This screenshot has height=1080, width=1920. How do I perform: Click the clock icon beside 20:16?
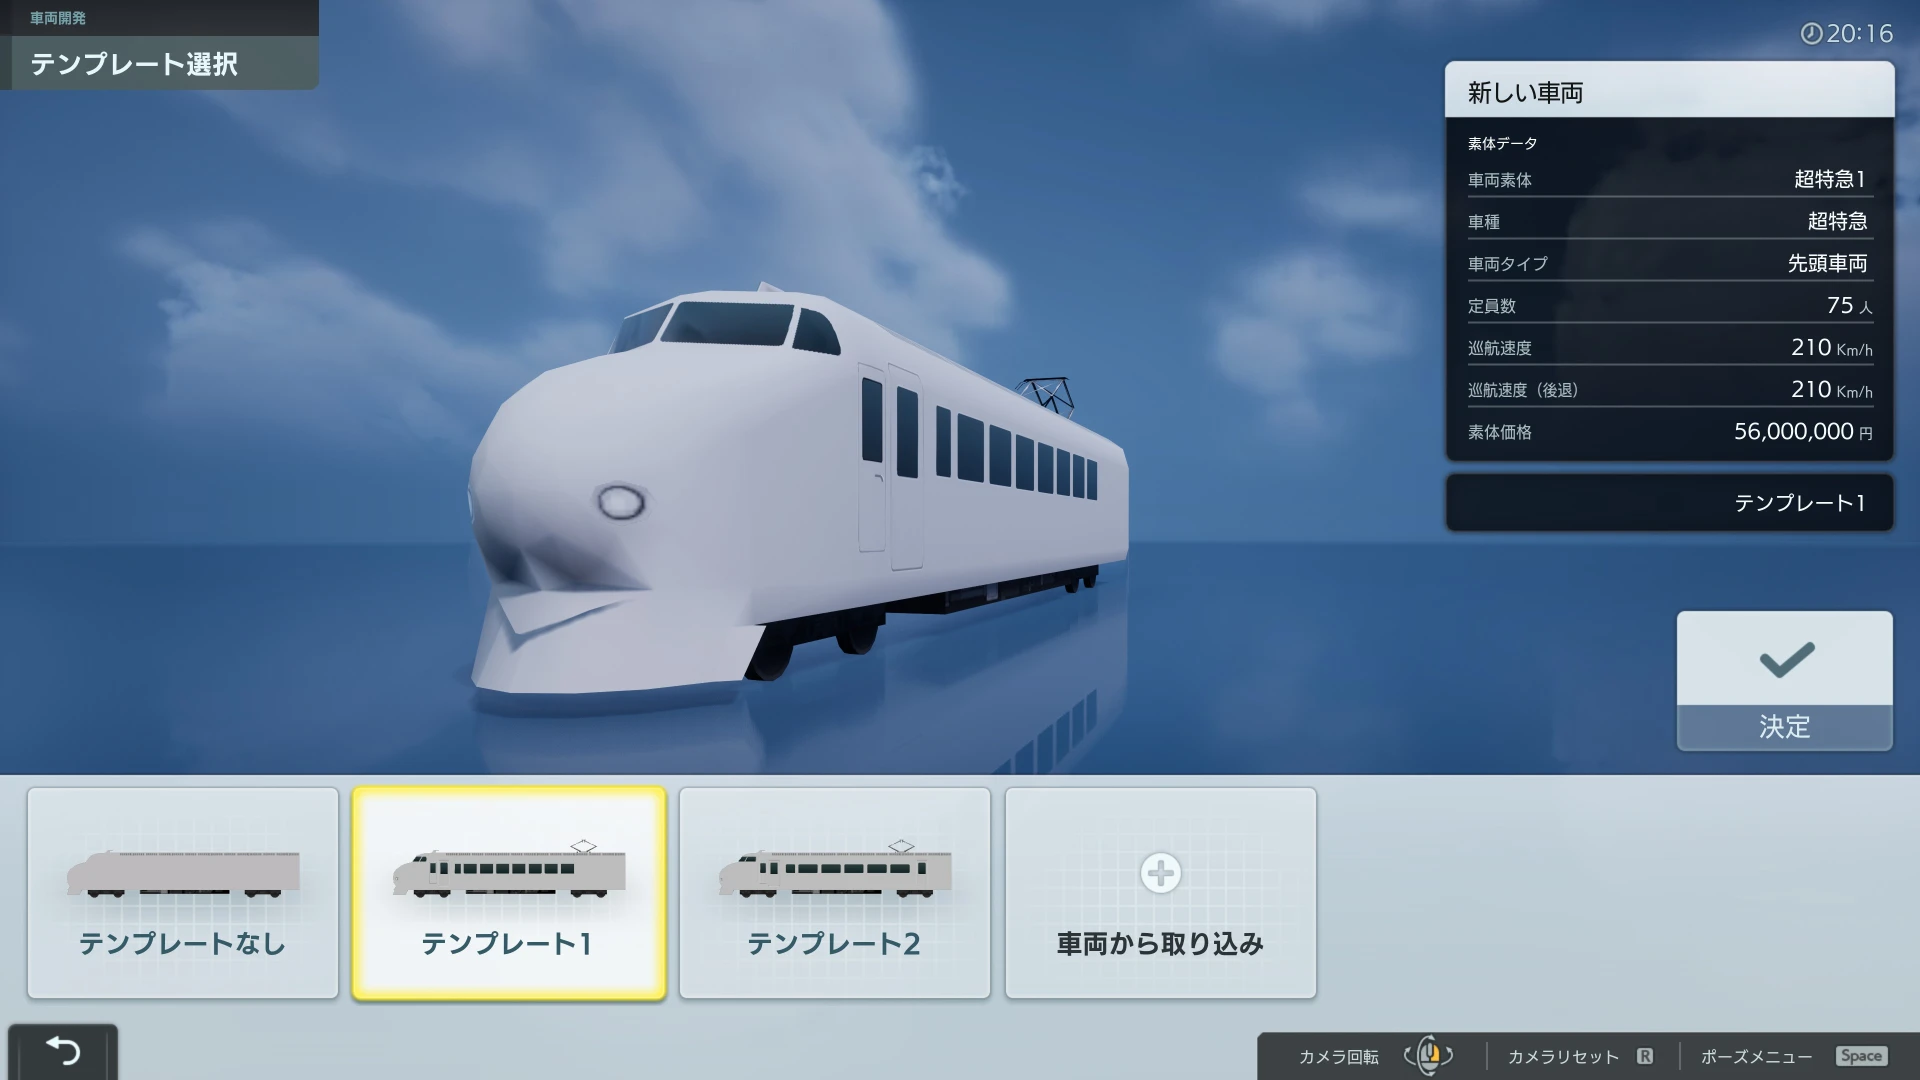point(1811,34)
